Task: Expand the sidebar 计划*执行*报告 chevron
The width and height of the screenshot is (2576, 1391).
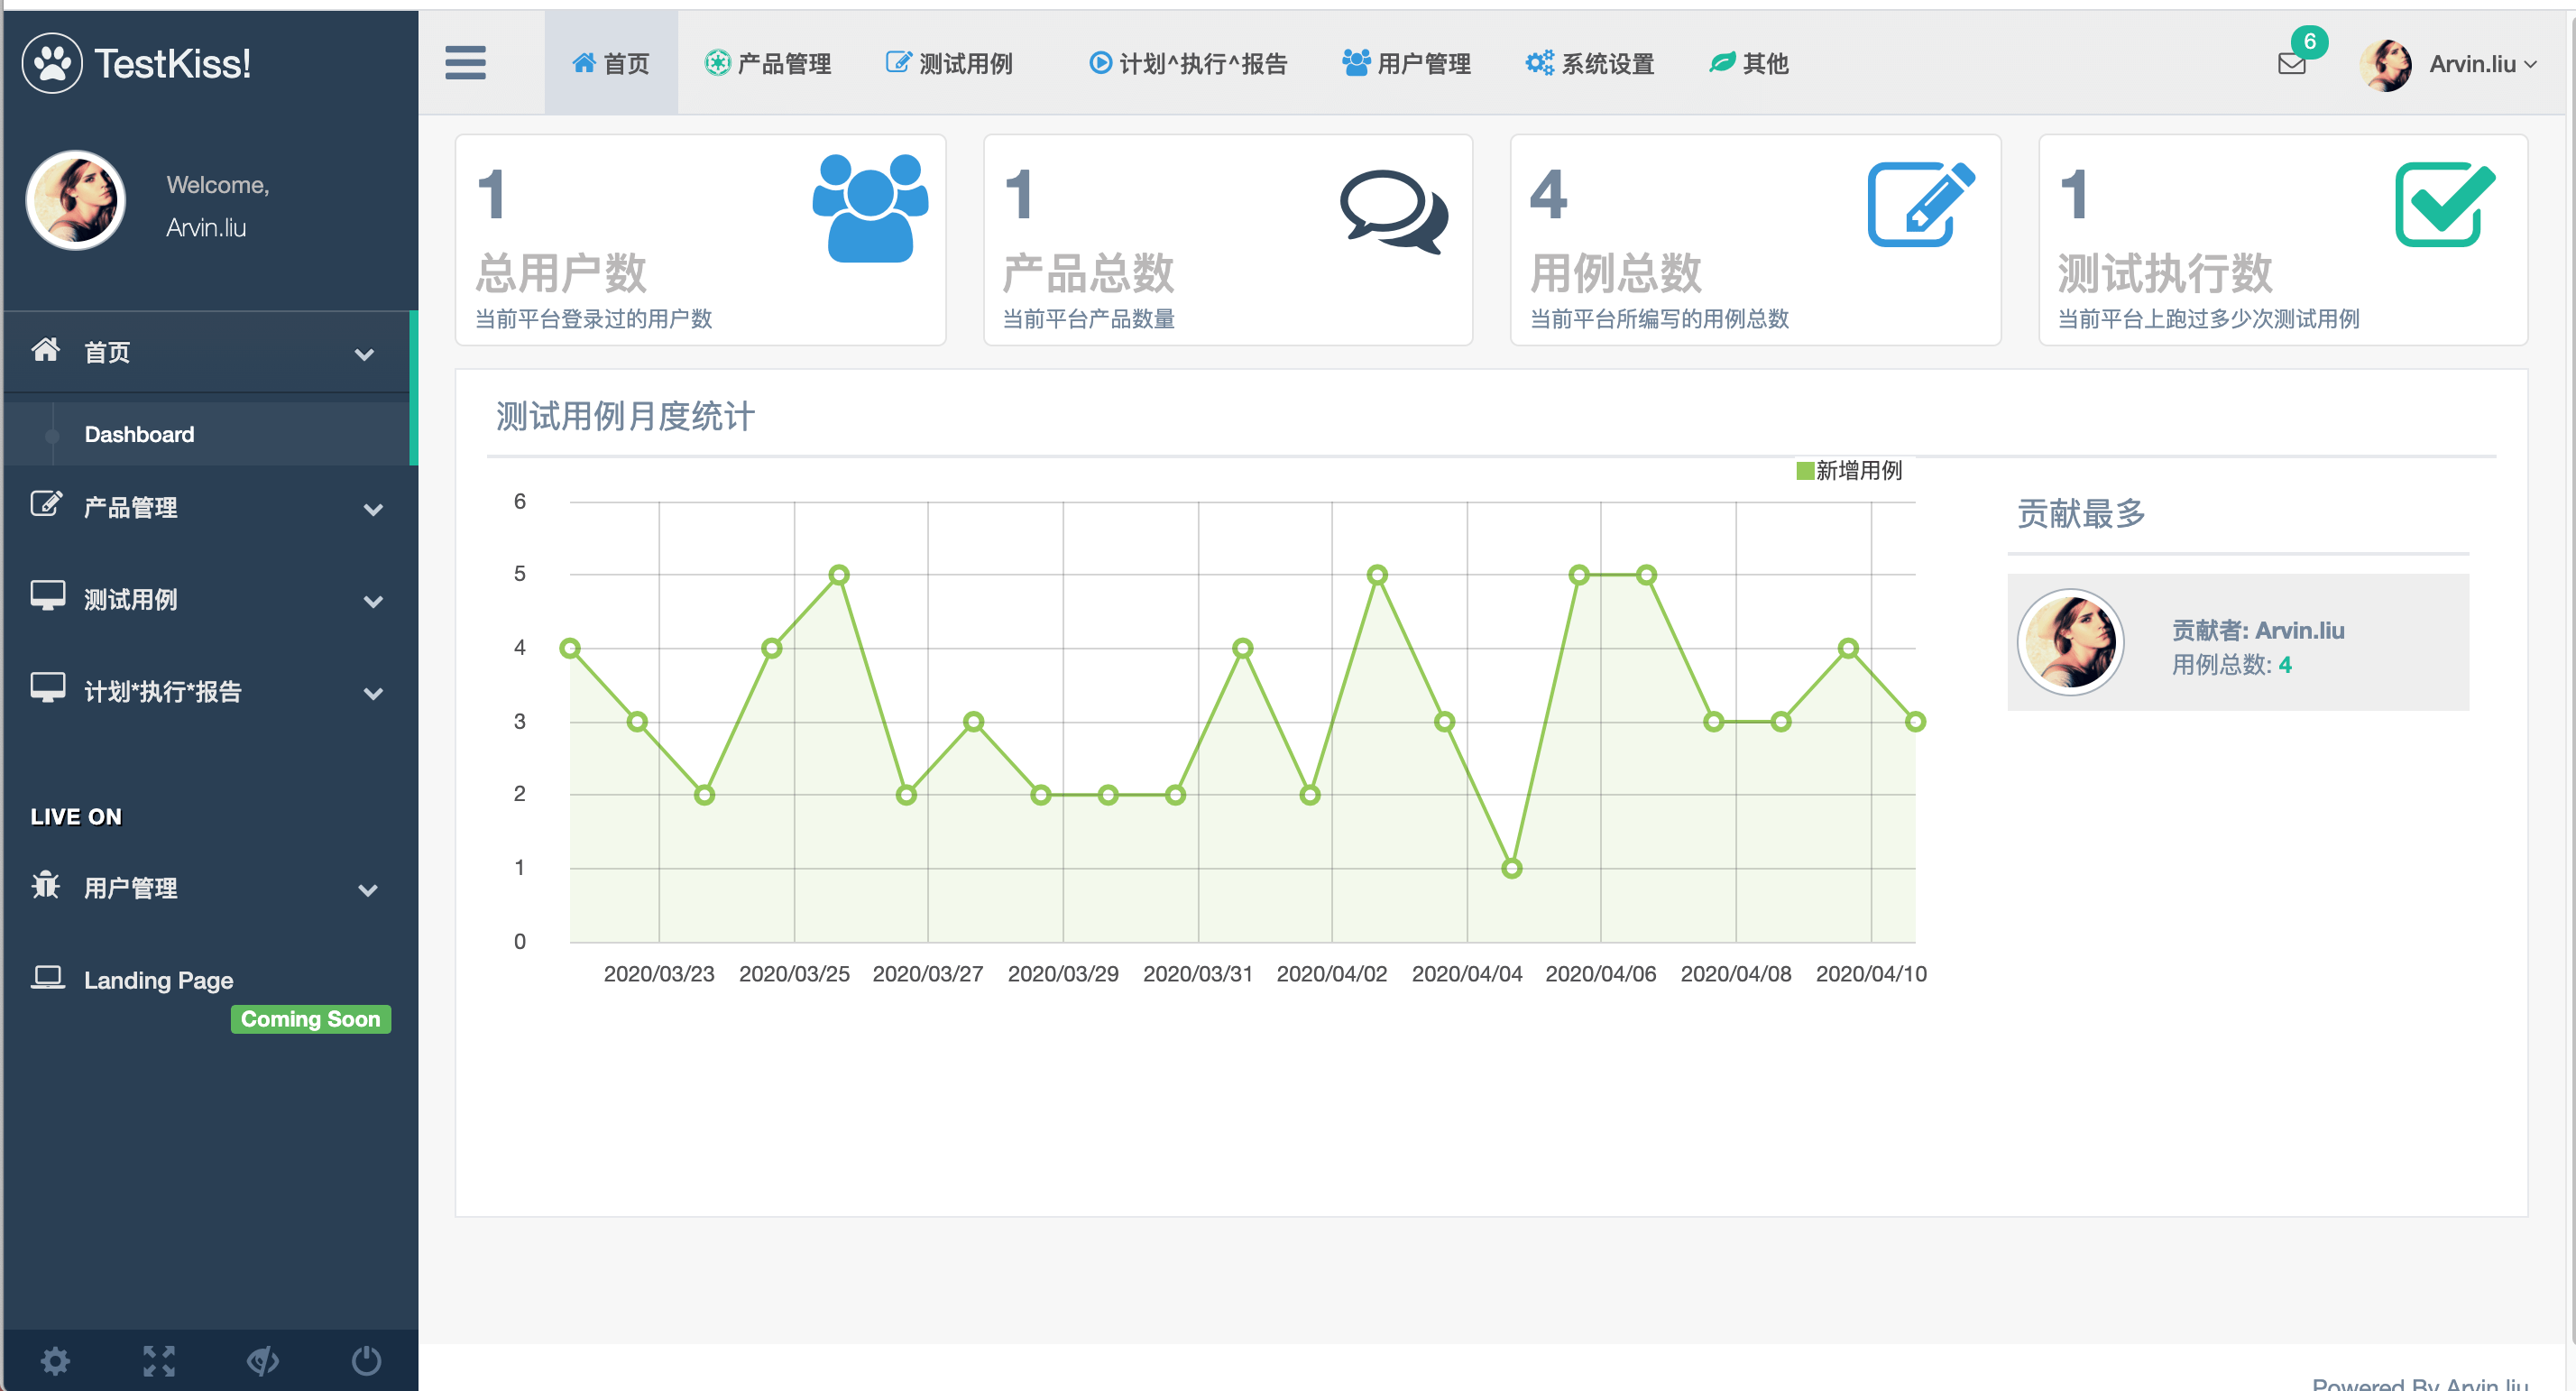Action: click(x=373, y=694)
